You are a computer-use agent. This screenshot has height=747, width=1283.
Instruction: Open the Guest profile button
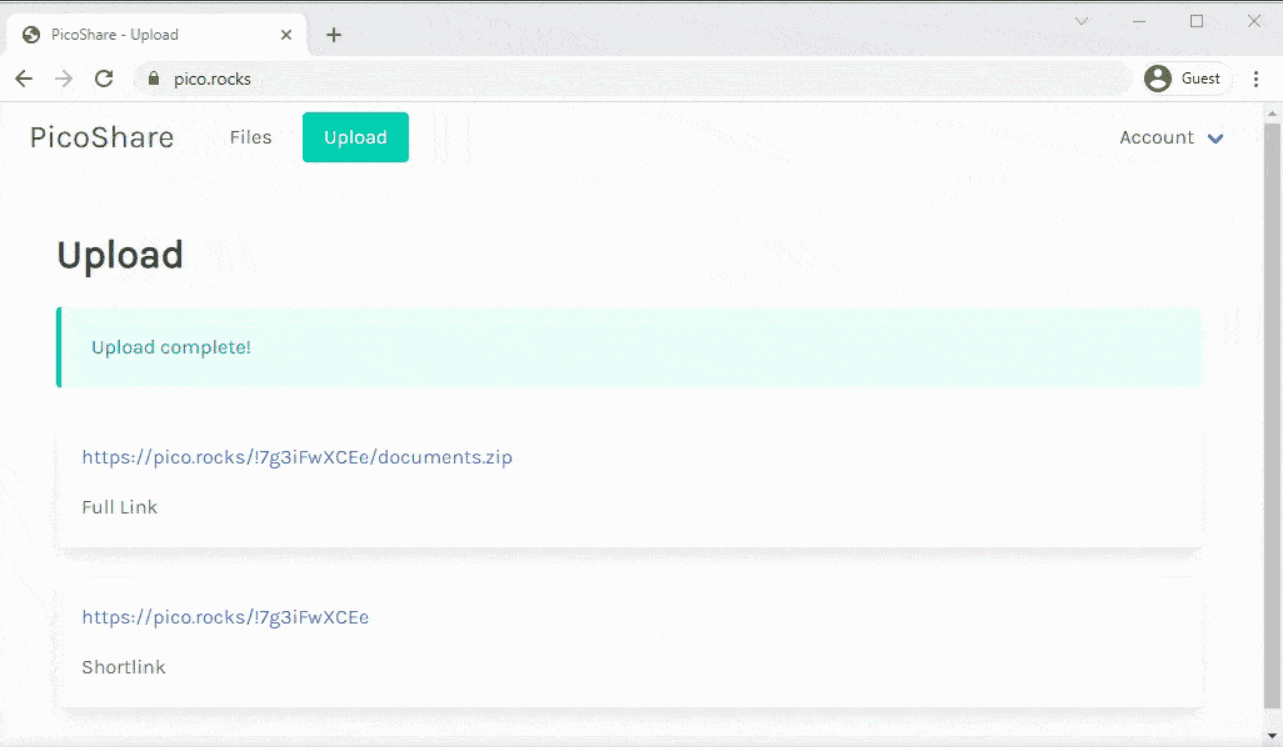tap(1187, 79)
